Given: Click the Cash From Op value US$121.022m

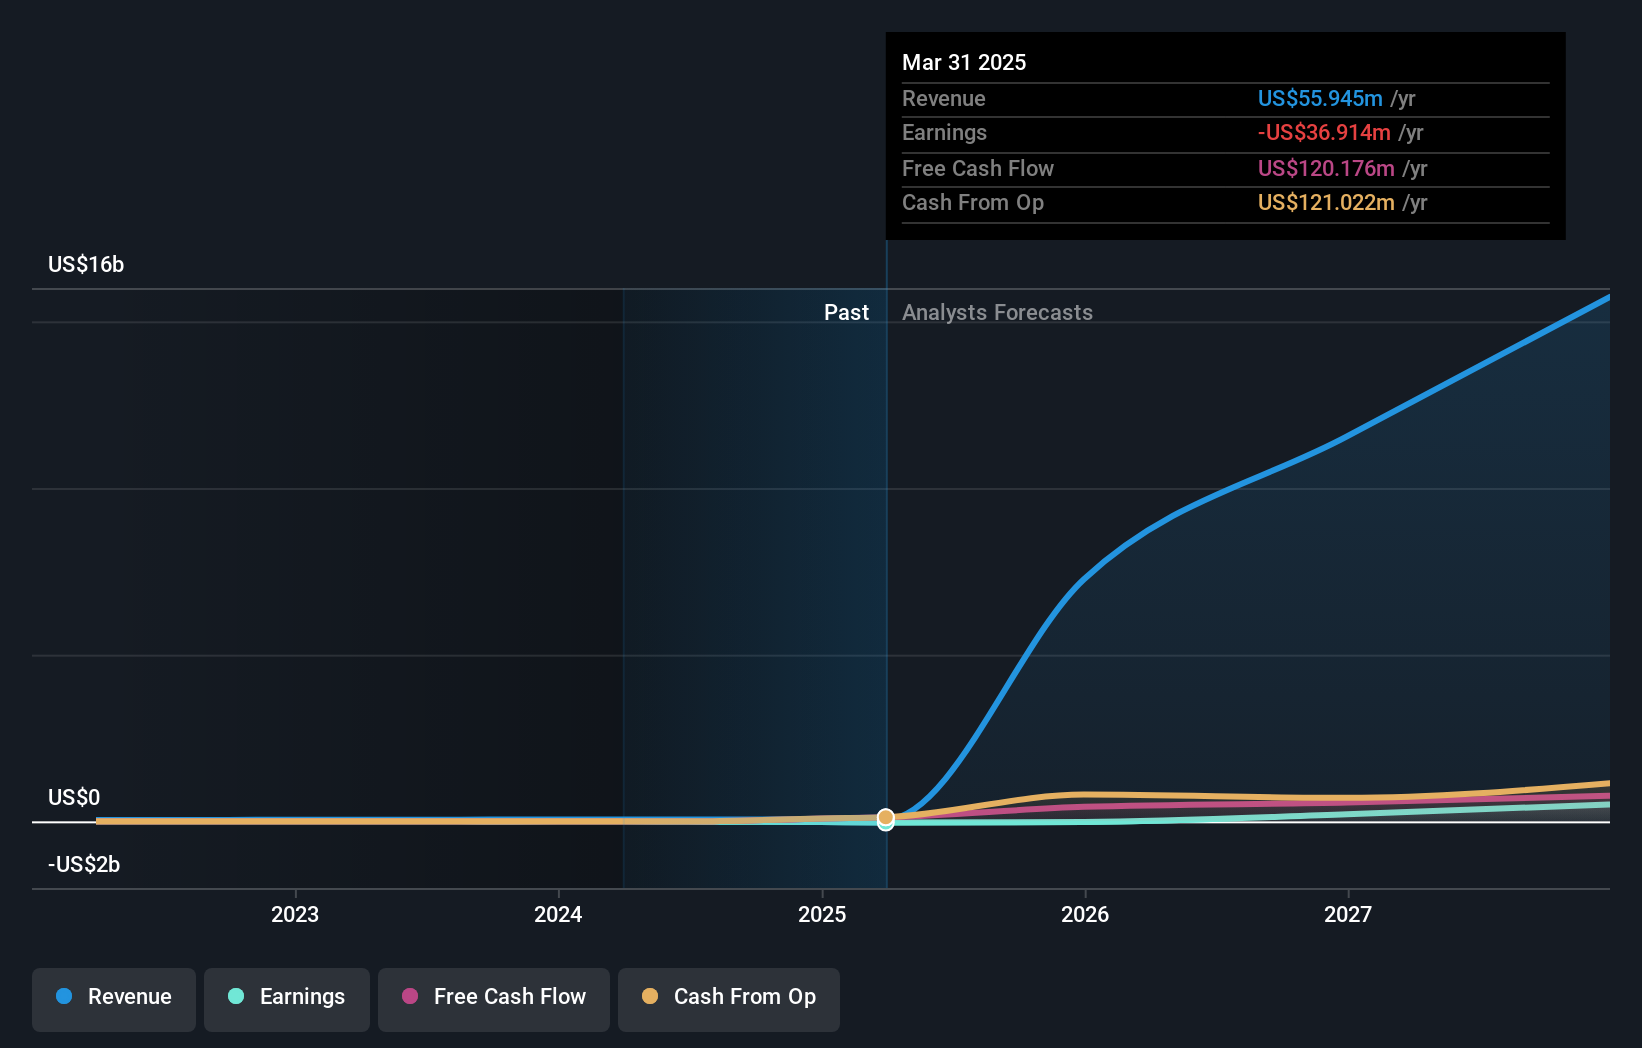Looking at the screenshot, I should [x=1326, y=202].
